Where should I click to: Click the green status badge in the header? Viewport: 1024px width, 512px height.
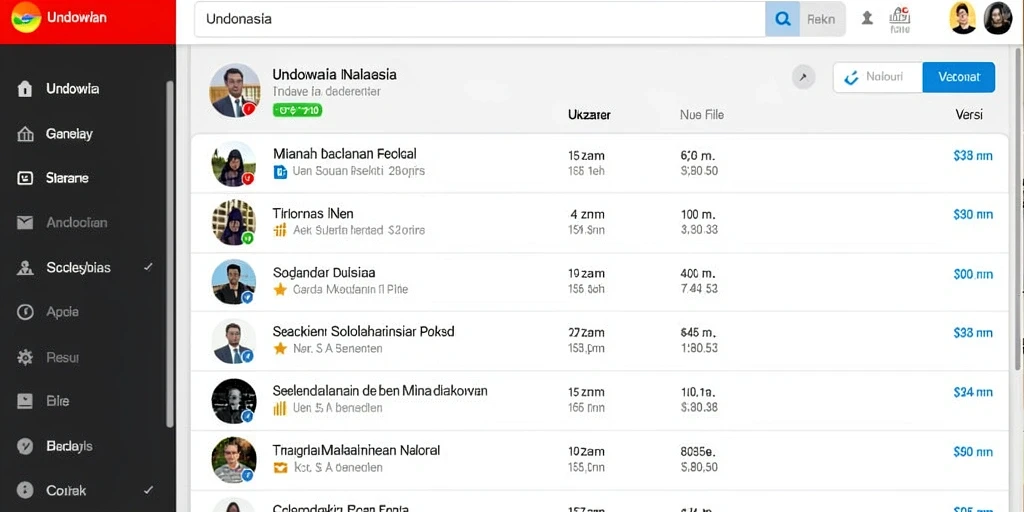pos(297,110)
